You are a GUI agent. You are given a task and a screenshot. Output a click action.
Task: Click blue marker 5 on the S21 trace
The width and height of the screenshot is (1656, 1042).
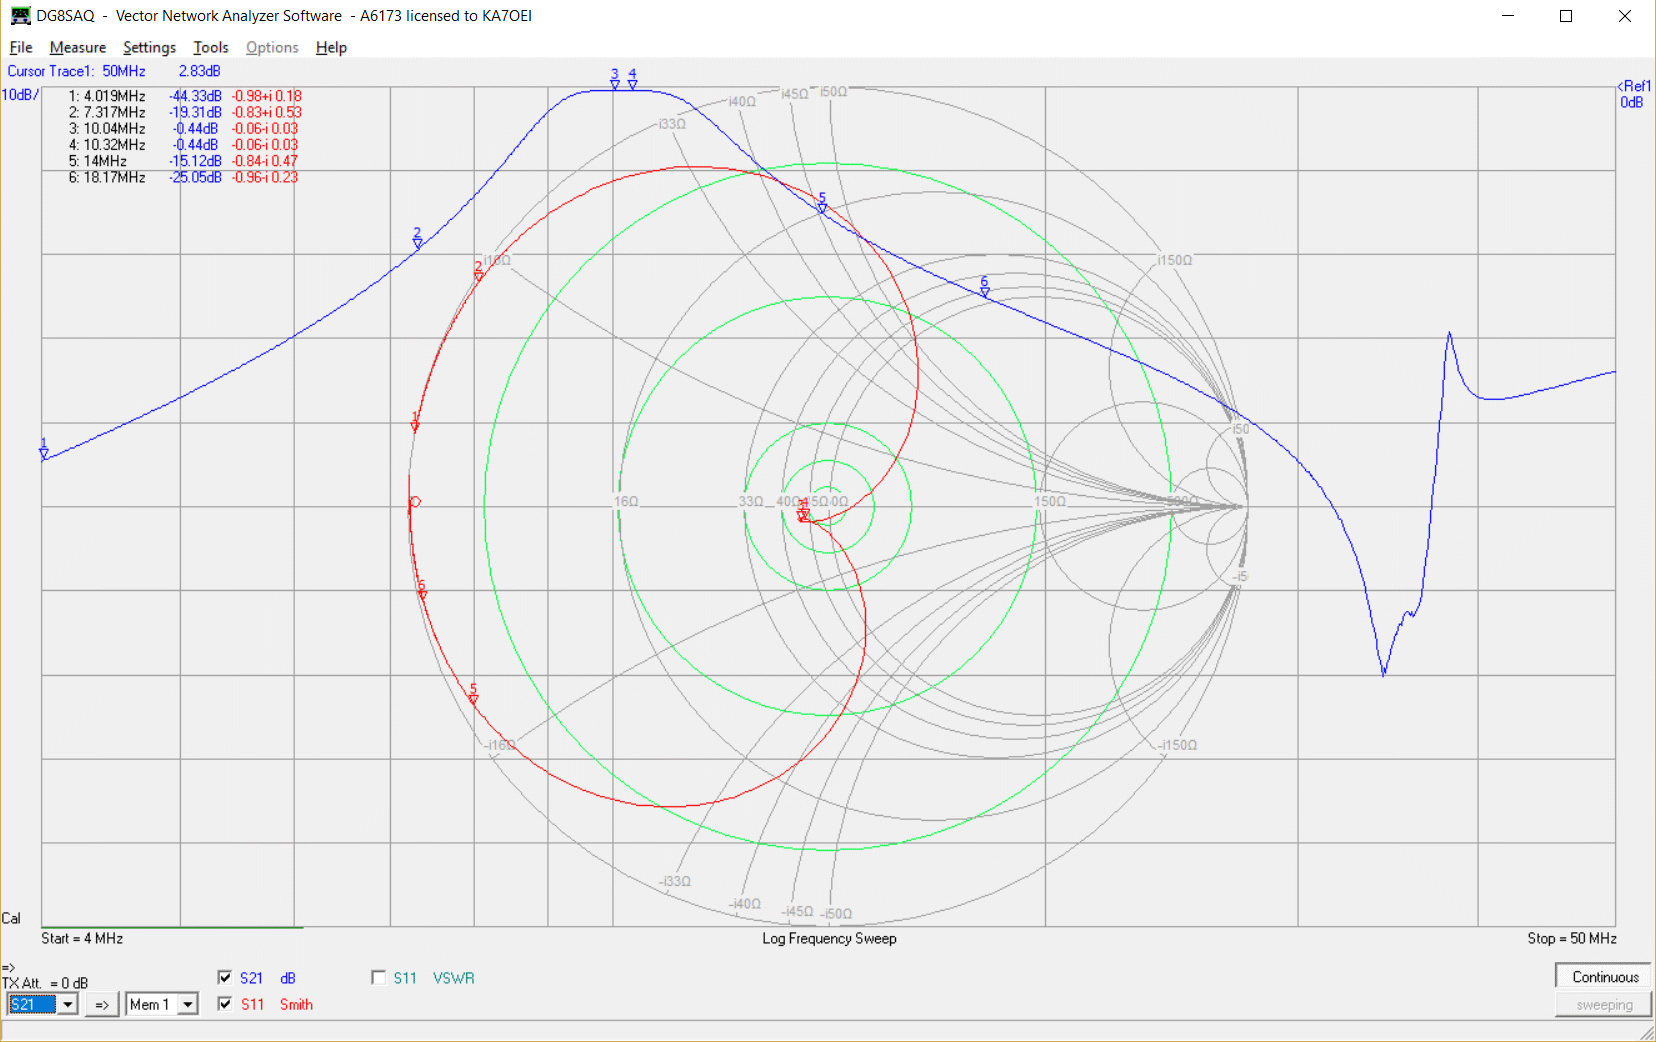click(822, 207)
